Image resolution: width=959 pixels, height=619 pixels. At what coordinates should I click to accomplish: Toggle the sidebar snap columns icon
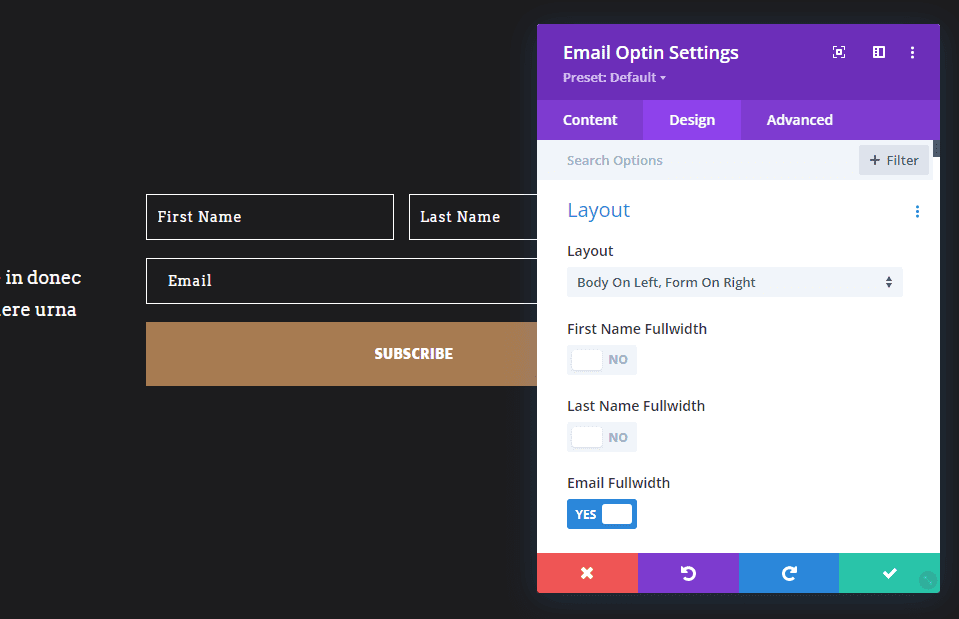coord(878,53)
